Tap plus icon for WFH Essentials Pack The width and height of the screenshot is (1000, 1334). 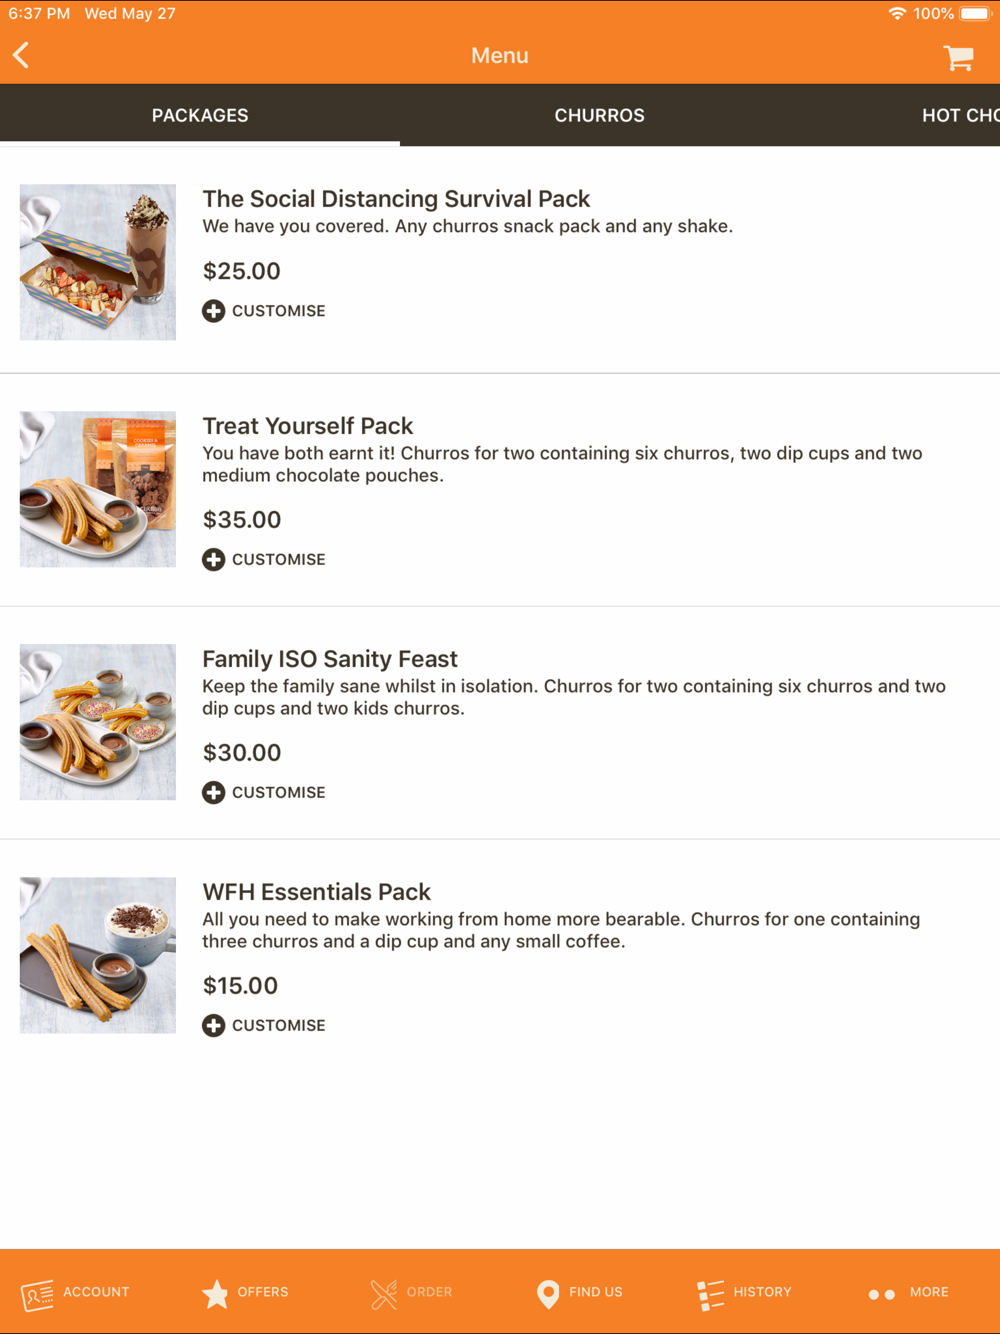pyautogui.click(x=213, y=1025)
